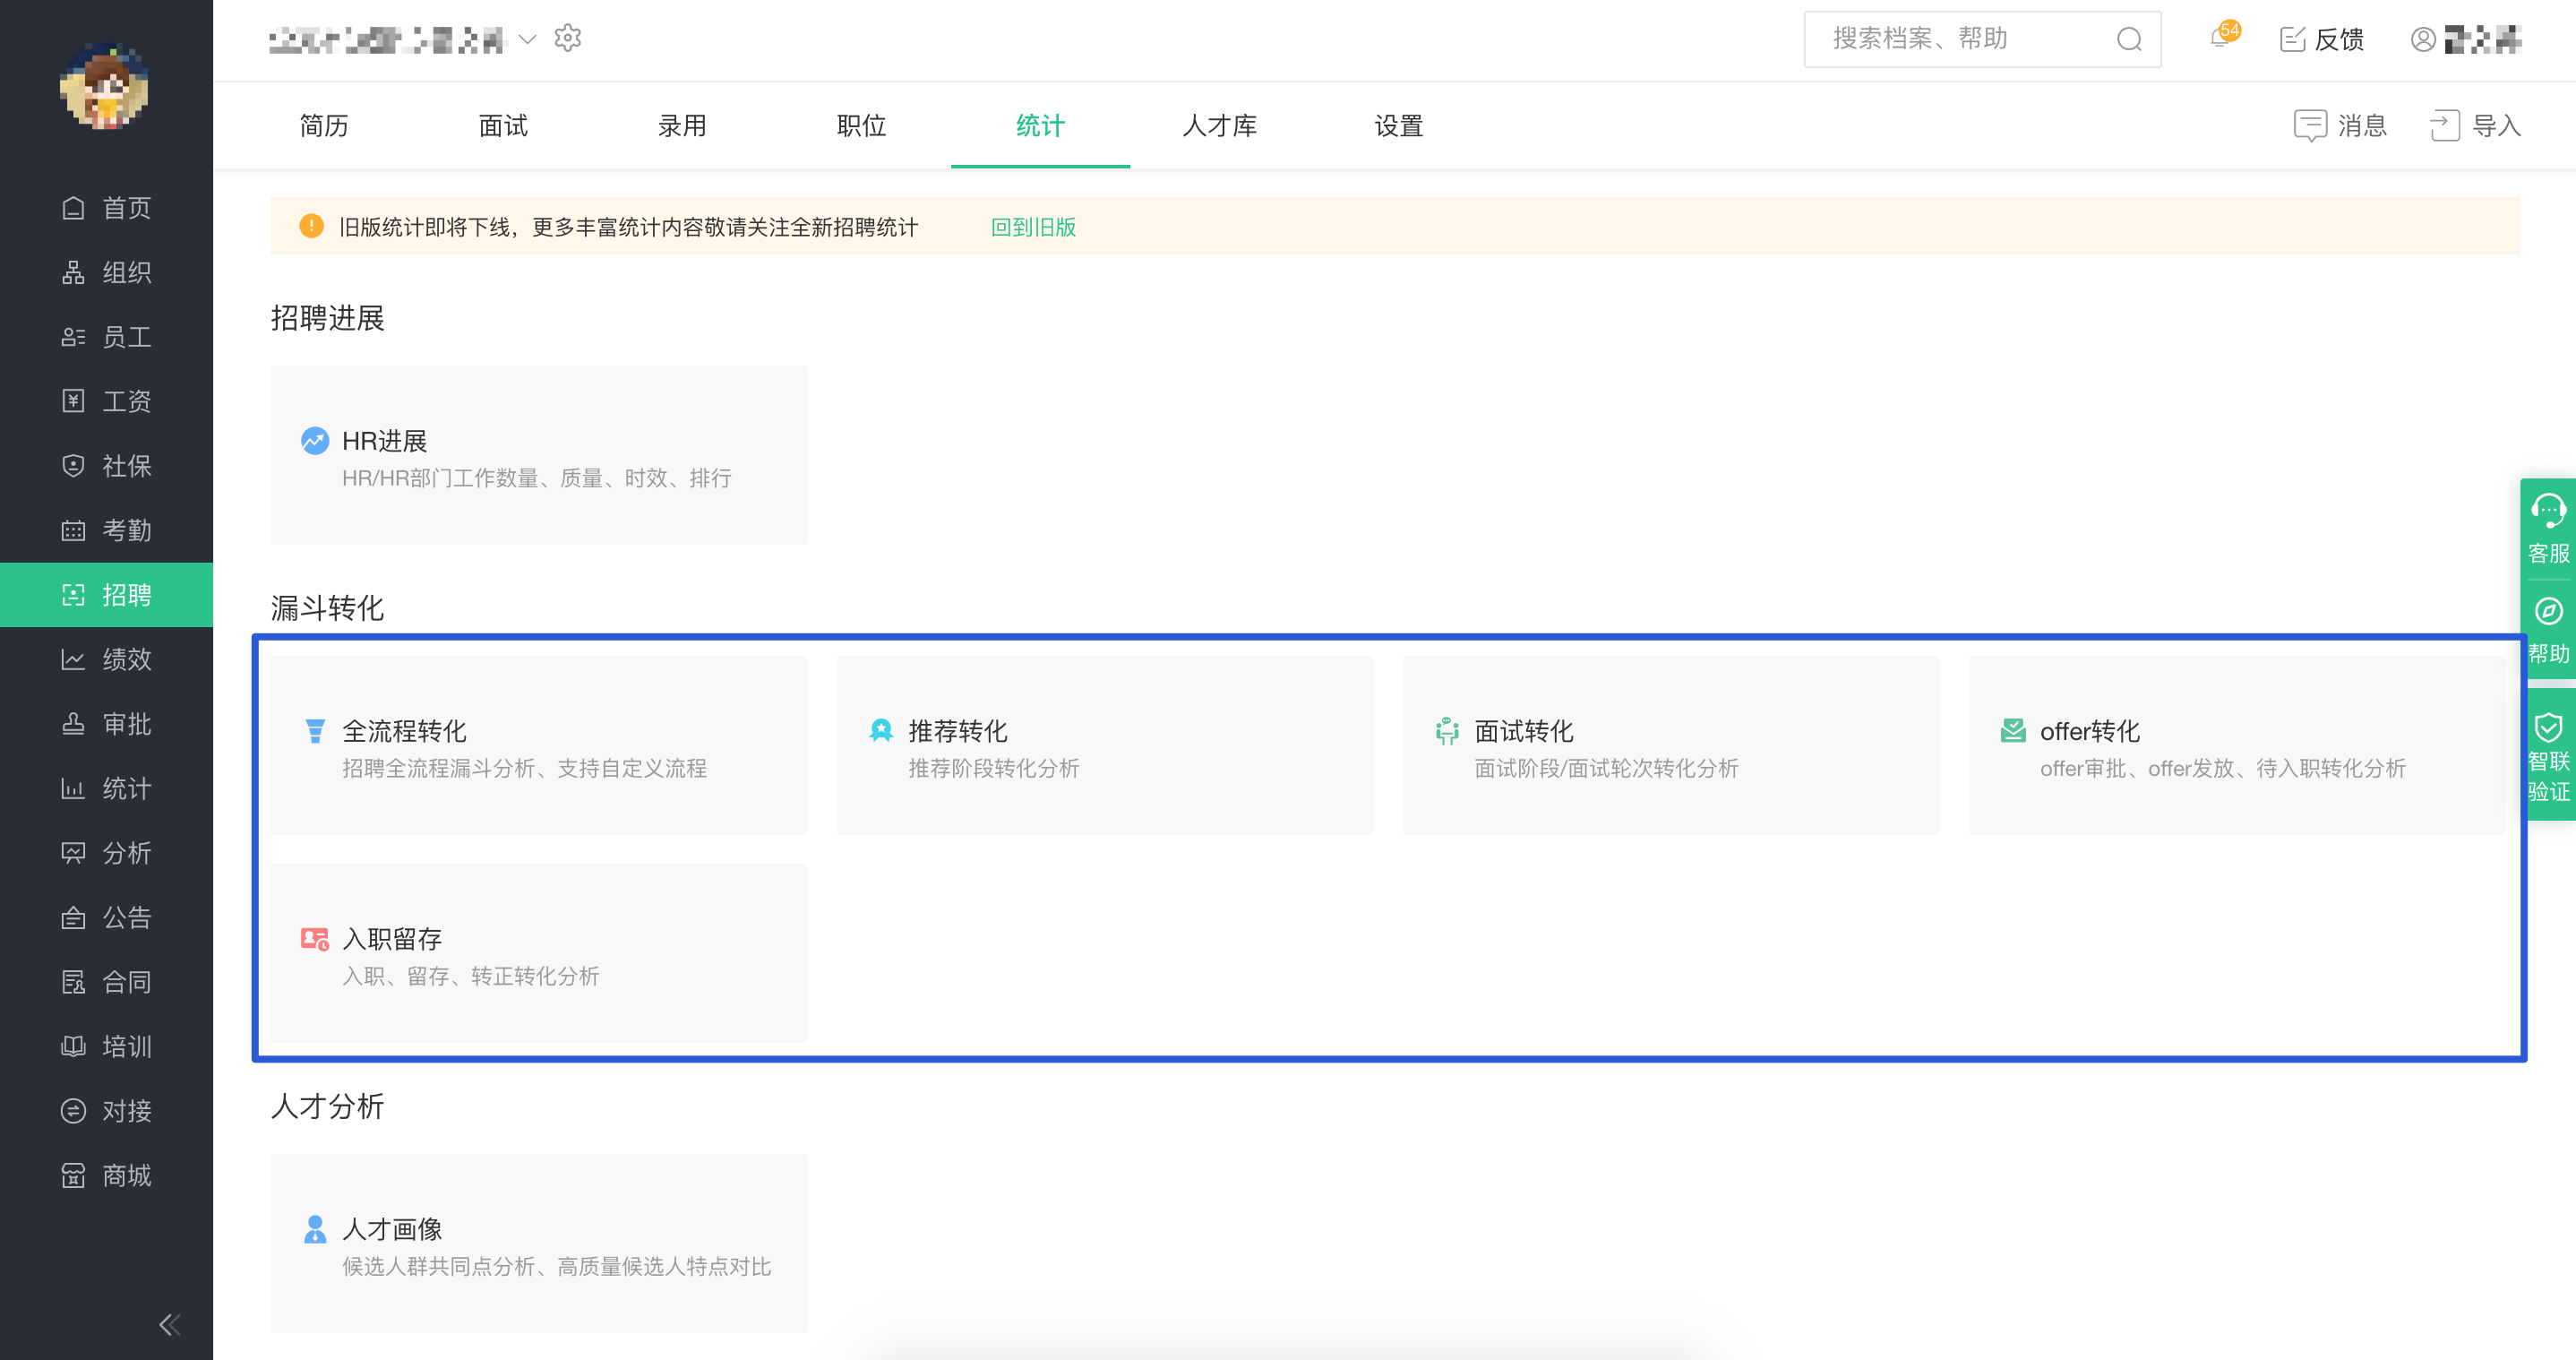Open the user account menu

[x=2466, y=39]
